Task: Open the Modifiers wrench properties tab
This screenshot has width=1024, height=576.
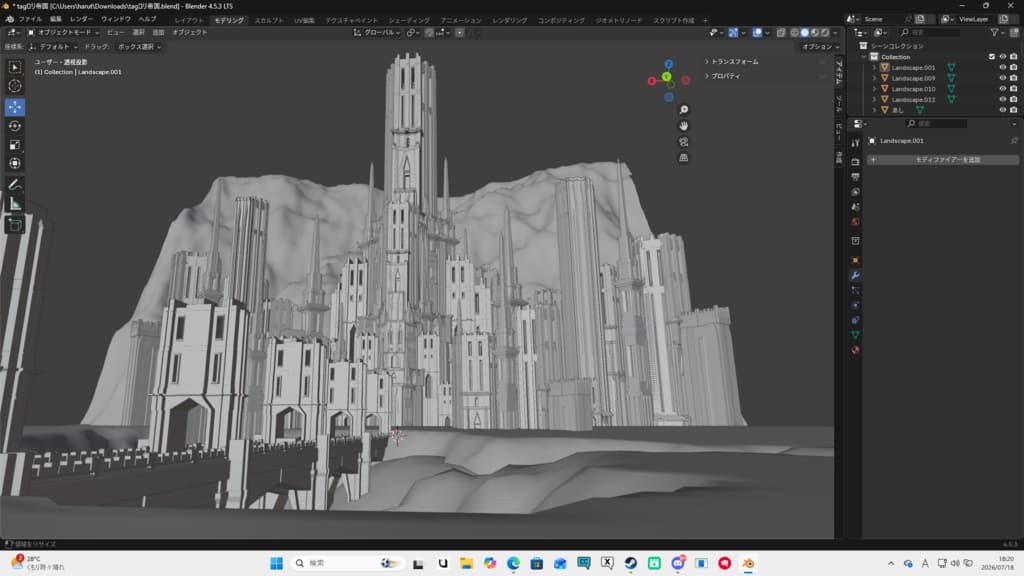Action: pos(855,276)
